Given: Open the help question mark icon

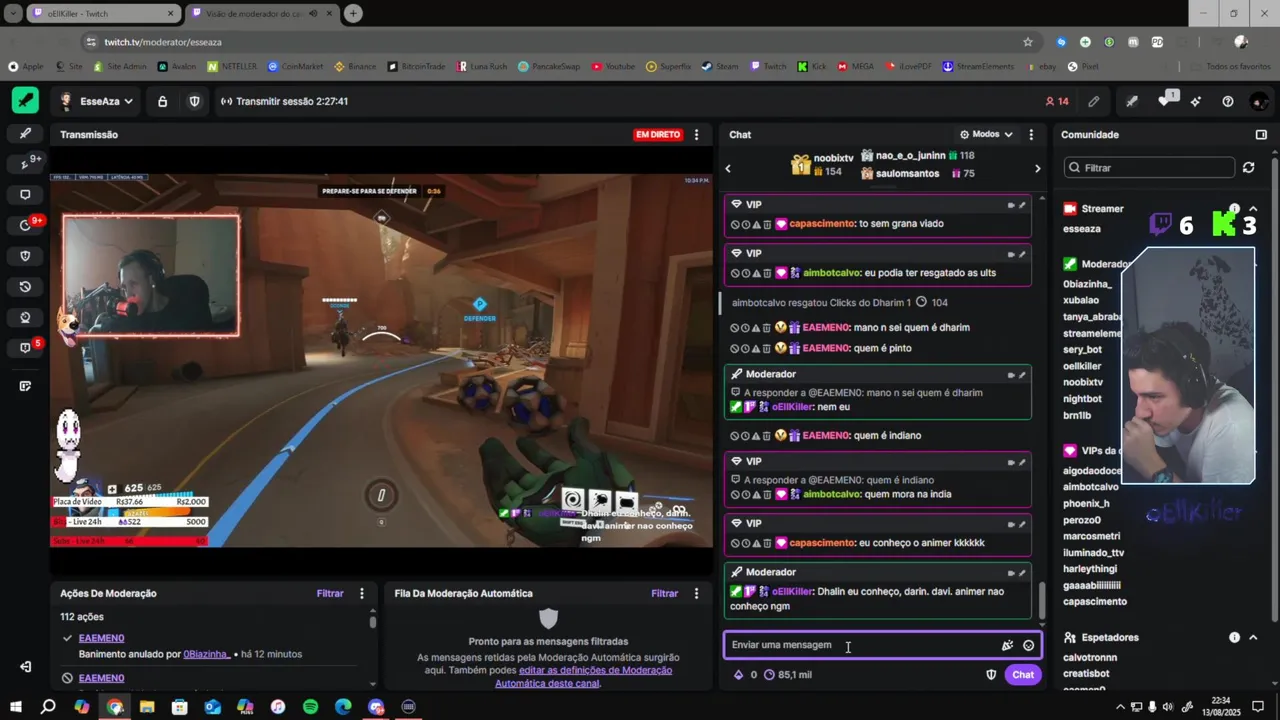Looking at the screenshot, I should coord(1228,101).
